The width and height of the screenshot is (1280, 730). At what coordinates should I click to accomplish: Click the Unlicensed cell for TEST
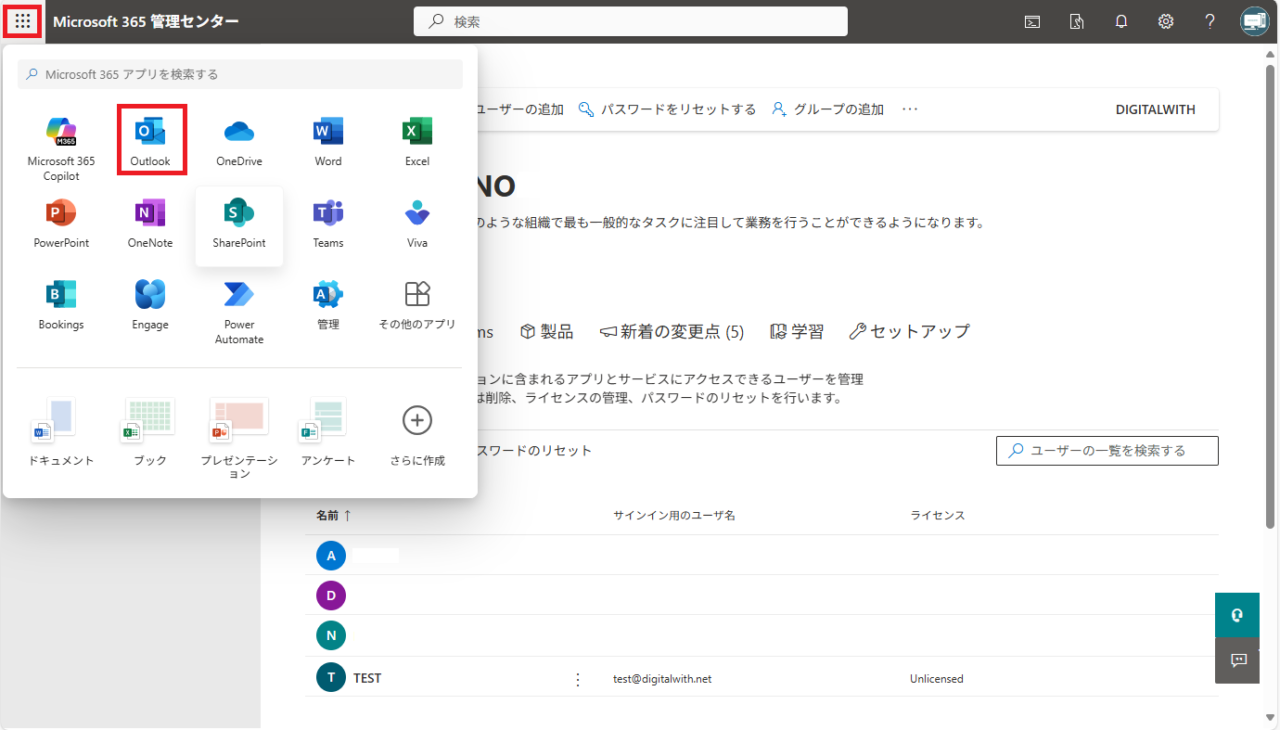(x=936, y=679)
